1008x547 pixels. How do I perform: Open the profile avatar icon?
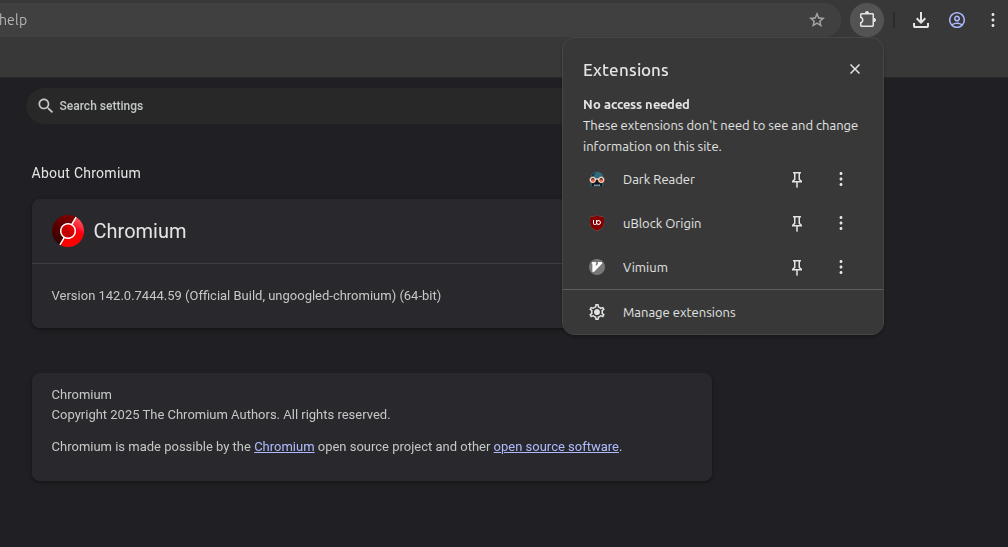pyautogui.click(x=957, y=21)
